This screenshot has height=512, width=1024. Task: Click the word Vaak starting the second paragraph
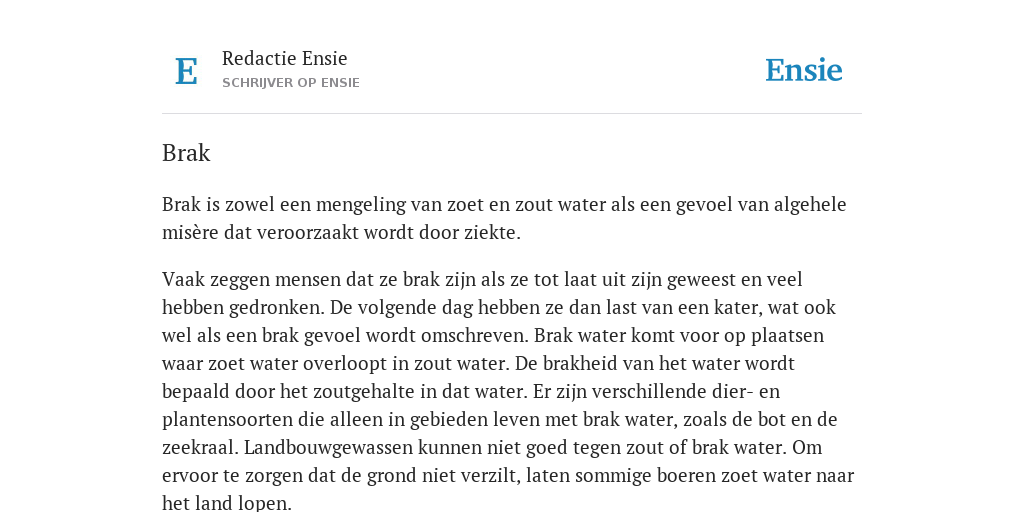tap(184, 280)
